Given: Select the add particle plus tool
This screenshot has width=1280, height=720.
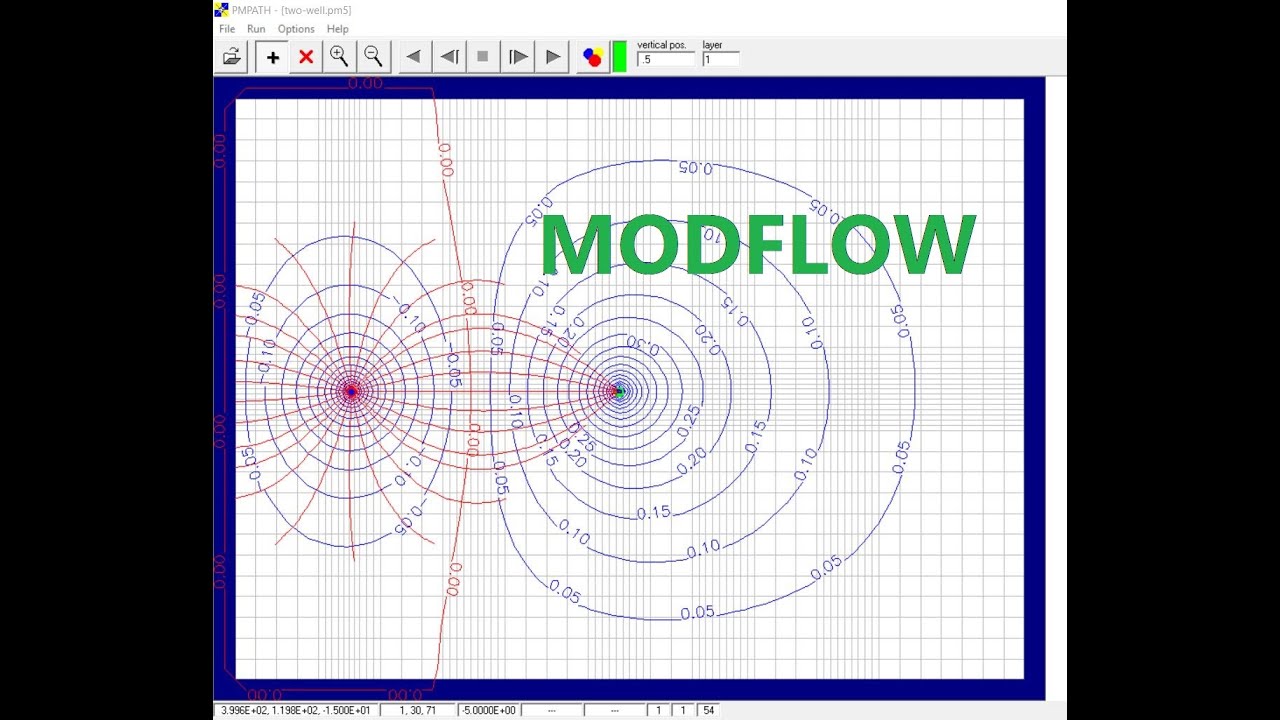Looking at the screenshot, I should point(272,57).
